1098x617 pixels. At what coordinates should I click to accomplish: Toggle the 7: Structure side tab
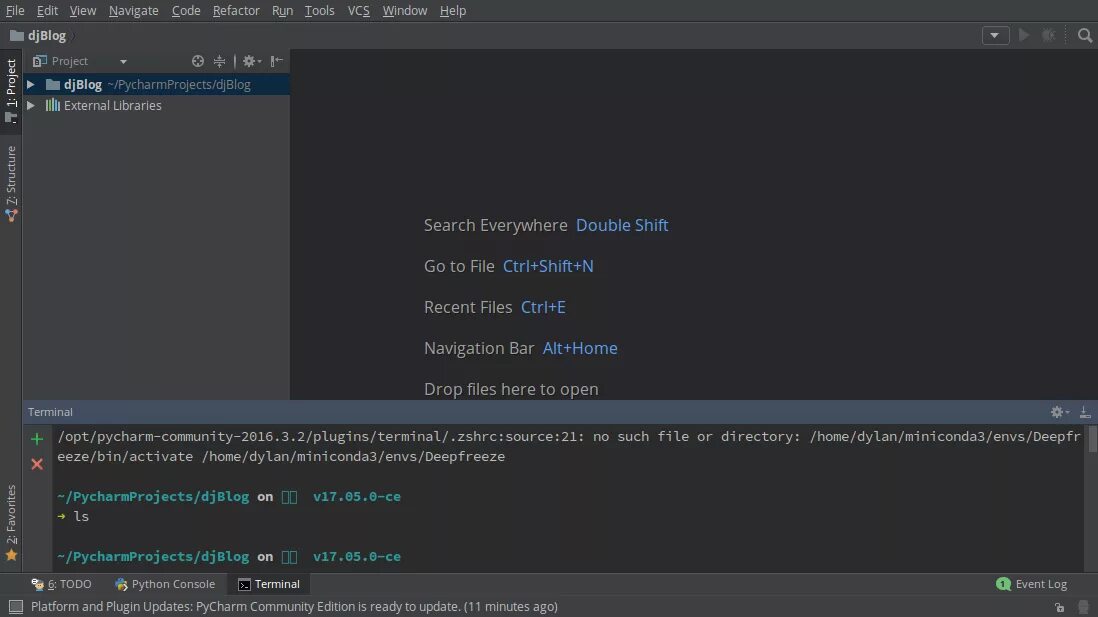click(11, 183)
